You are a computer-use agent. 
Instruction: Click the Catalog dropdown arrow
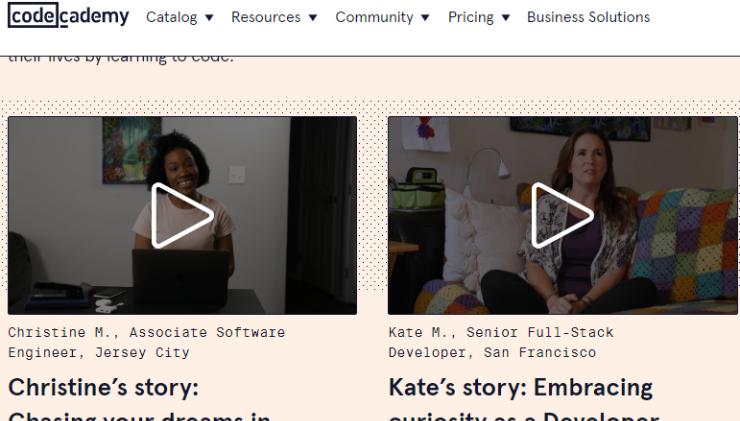coord(211,18)
